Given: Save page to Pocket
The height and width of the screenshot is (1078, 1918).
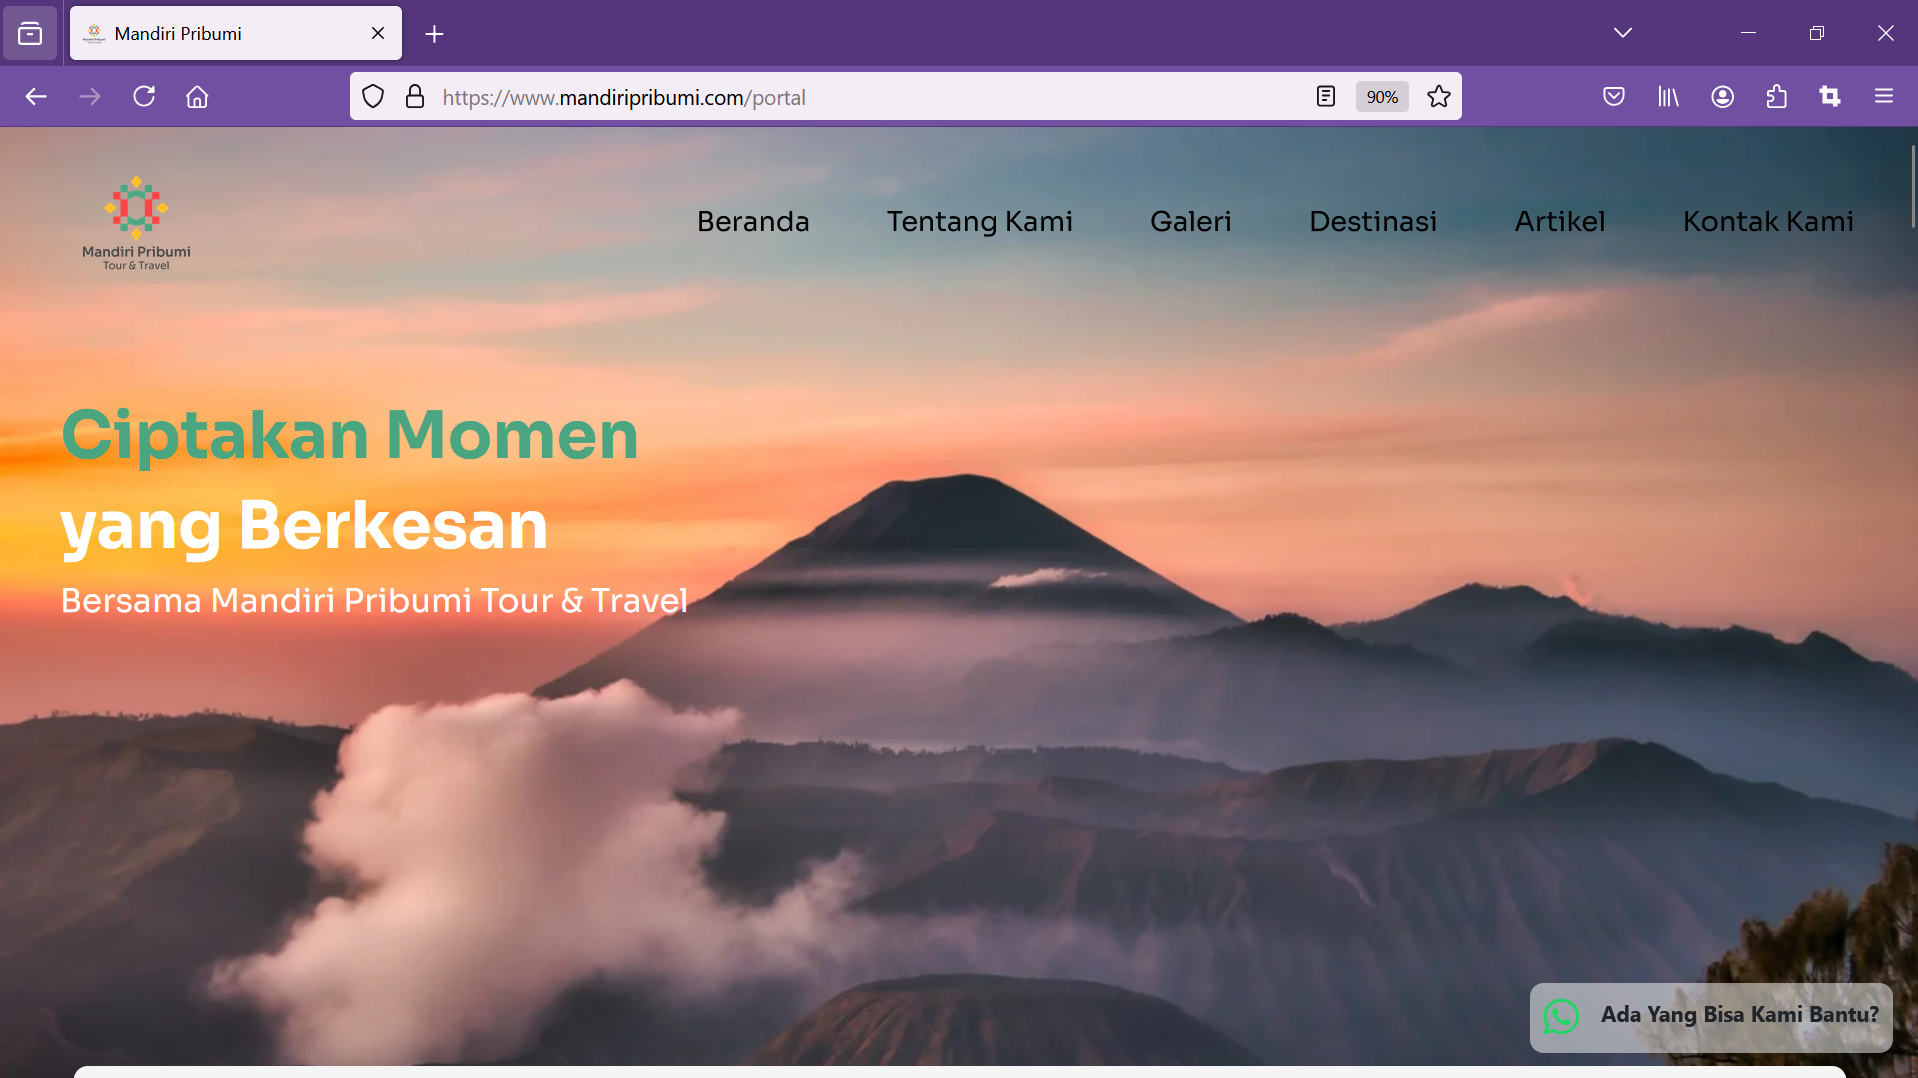Looking at the screenshot, I should [1613, 97].
